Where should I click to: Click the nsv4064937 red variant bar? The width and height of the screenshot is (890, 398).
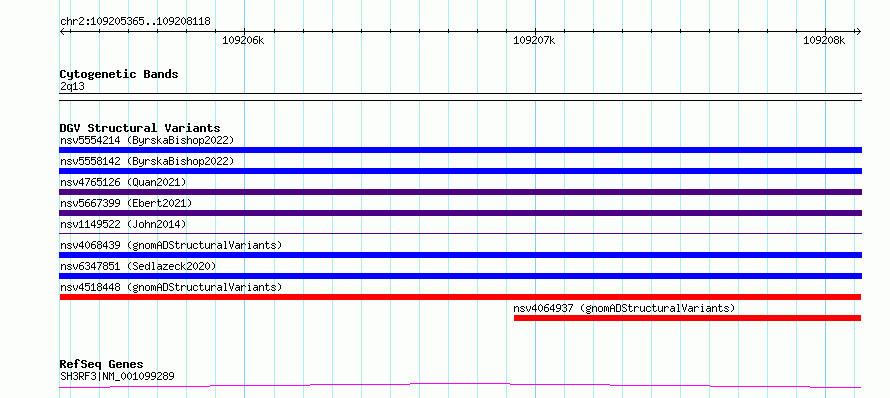(x=687, y=318)
